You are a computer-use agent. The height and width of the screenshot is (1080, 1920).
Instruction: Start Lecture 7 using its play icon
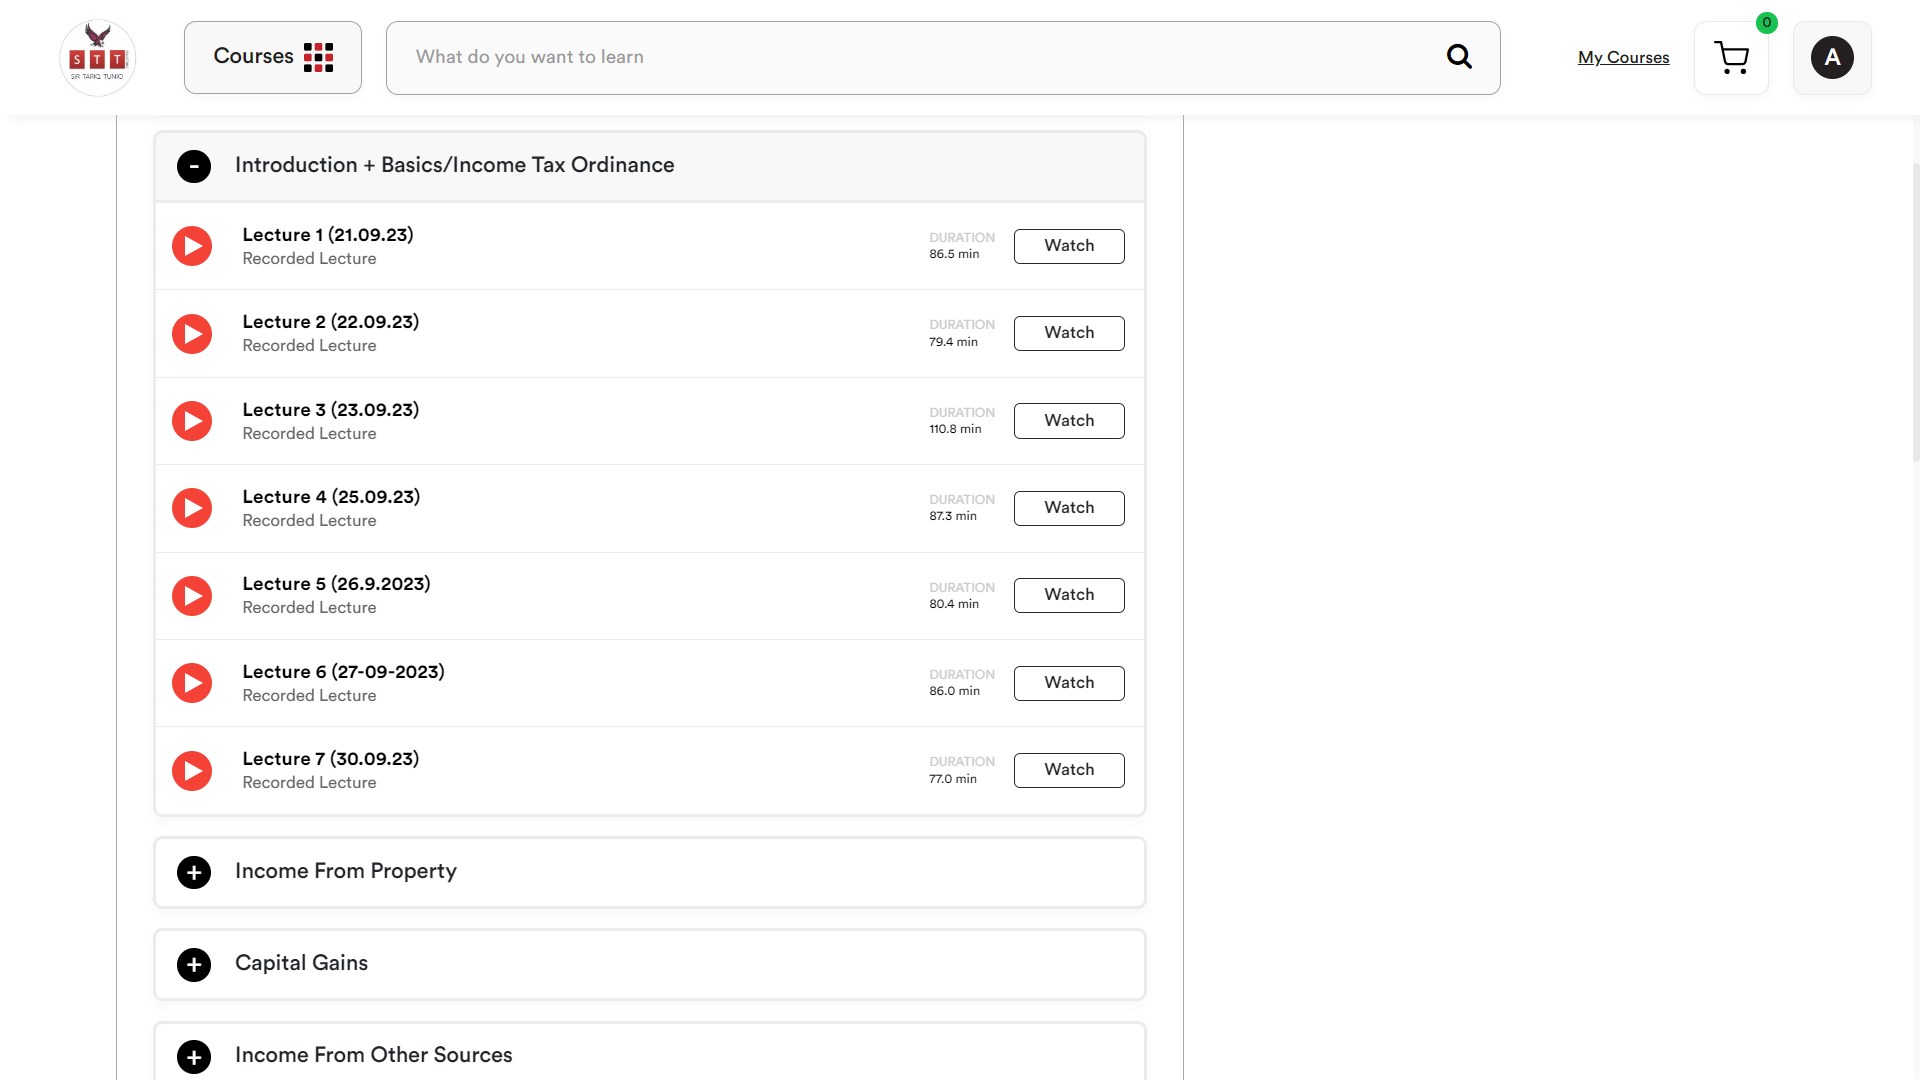[x=192, y=771]
